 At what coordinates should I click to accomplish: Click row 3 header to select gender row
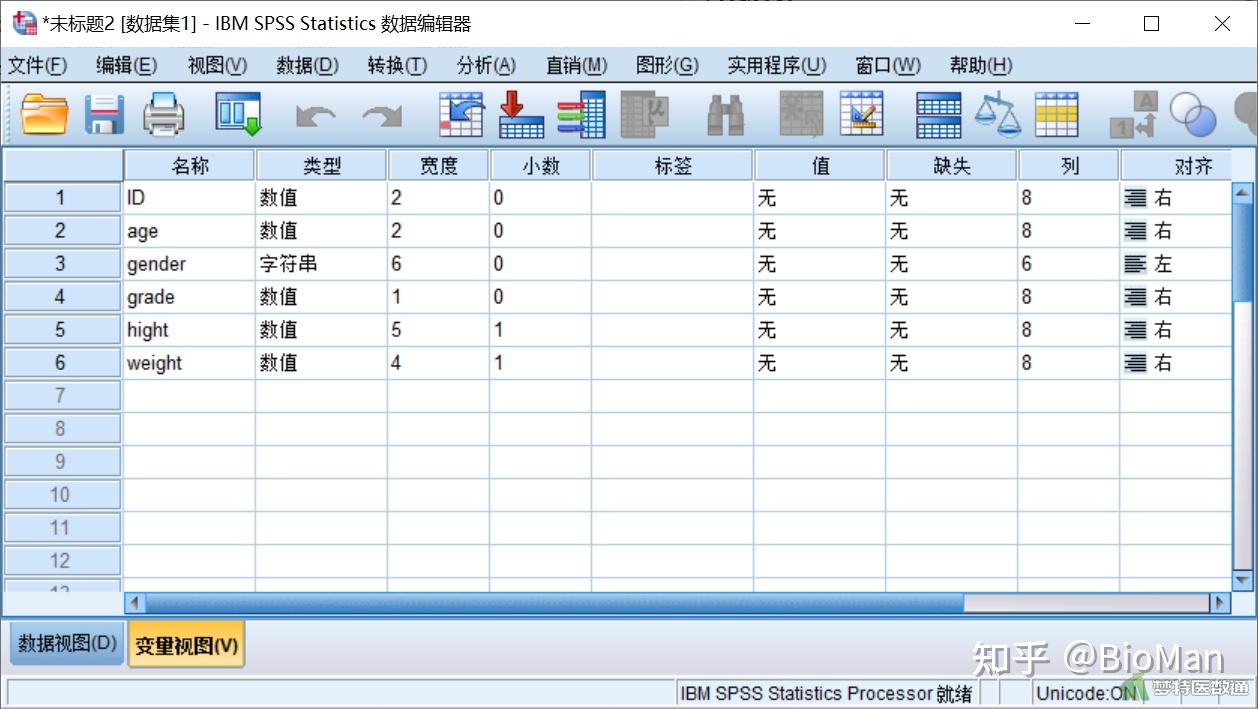[62, 263]
